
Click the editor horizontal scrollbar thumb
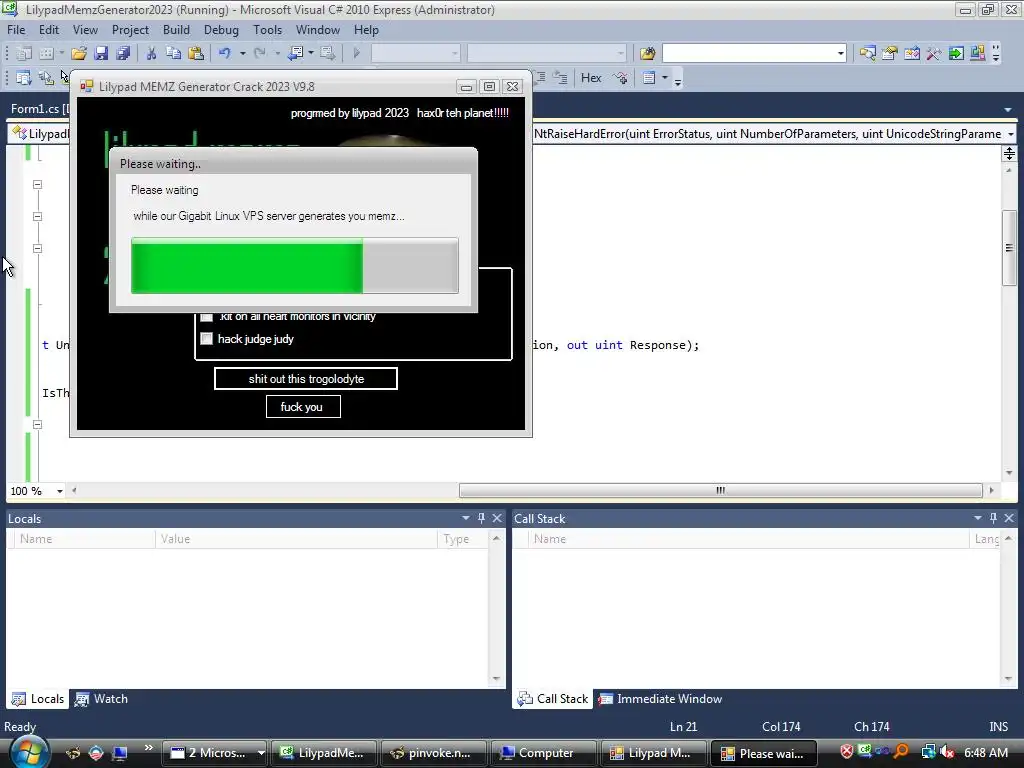point(720,490)
